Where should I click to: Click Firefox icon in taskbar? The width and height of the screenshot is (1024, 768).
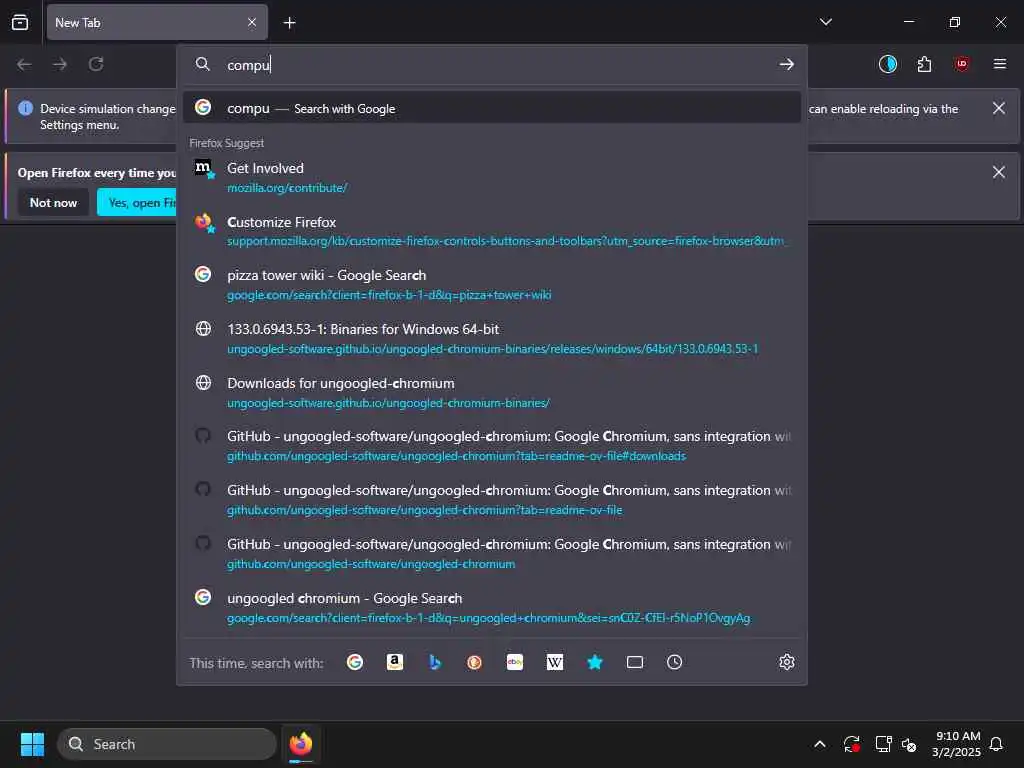301,744
